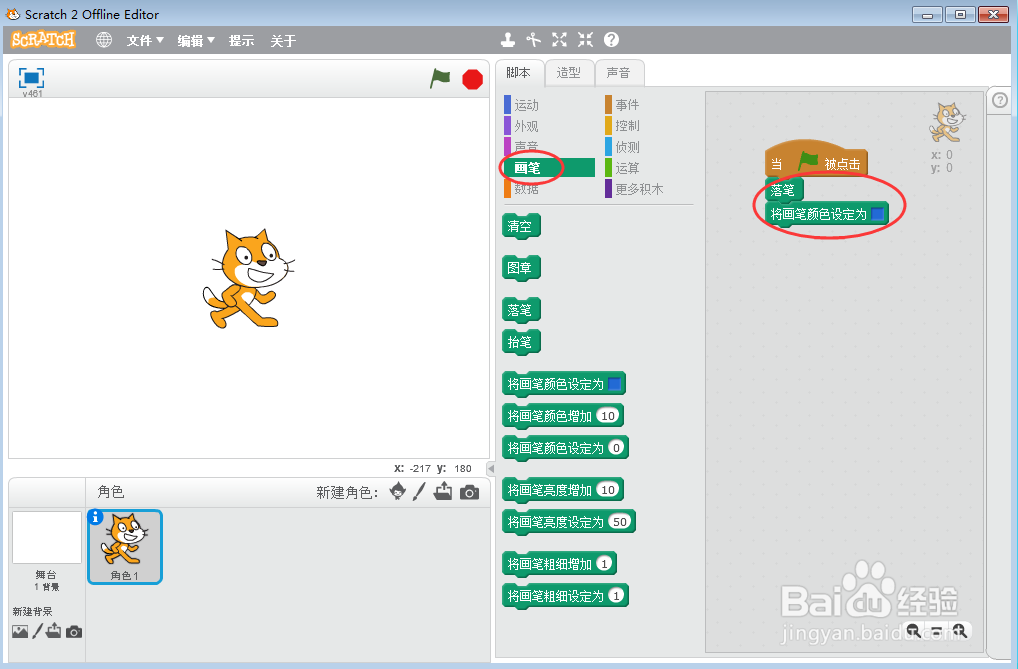Click the 将画笔粗细增加 block

coord(550,564)
